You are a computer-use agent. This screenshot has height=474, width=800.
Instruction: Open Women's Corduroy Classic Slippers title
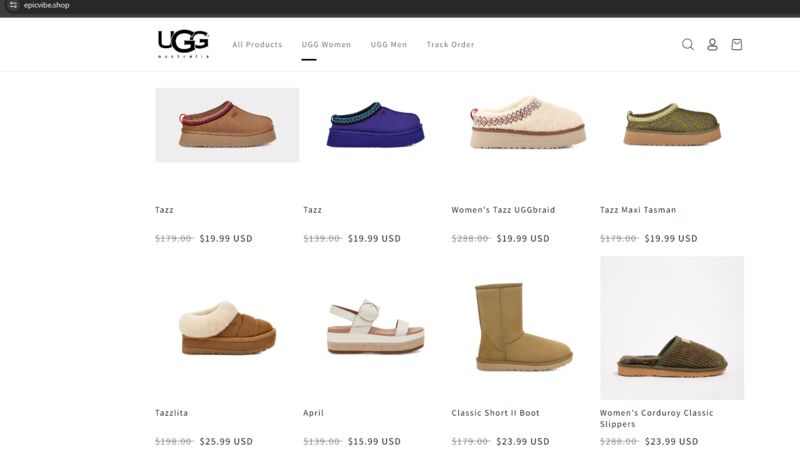coord(657,418)
